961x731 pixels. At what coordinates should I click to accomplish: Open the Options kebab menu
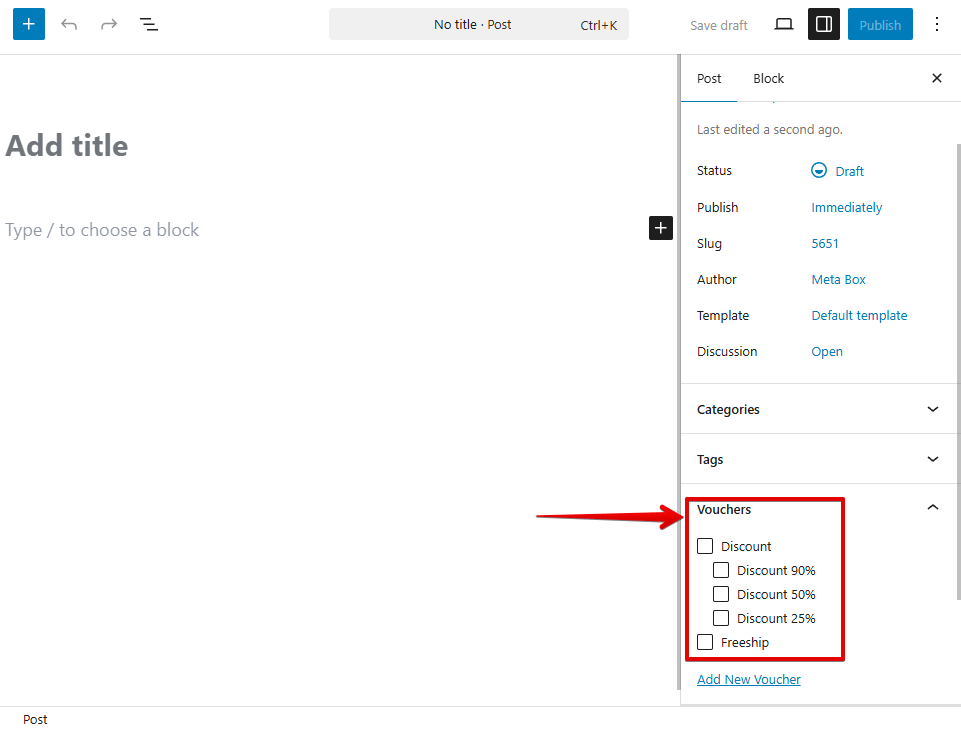point(937,24)
